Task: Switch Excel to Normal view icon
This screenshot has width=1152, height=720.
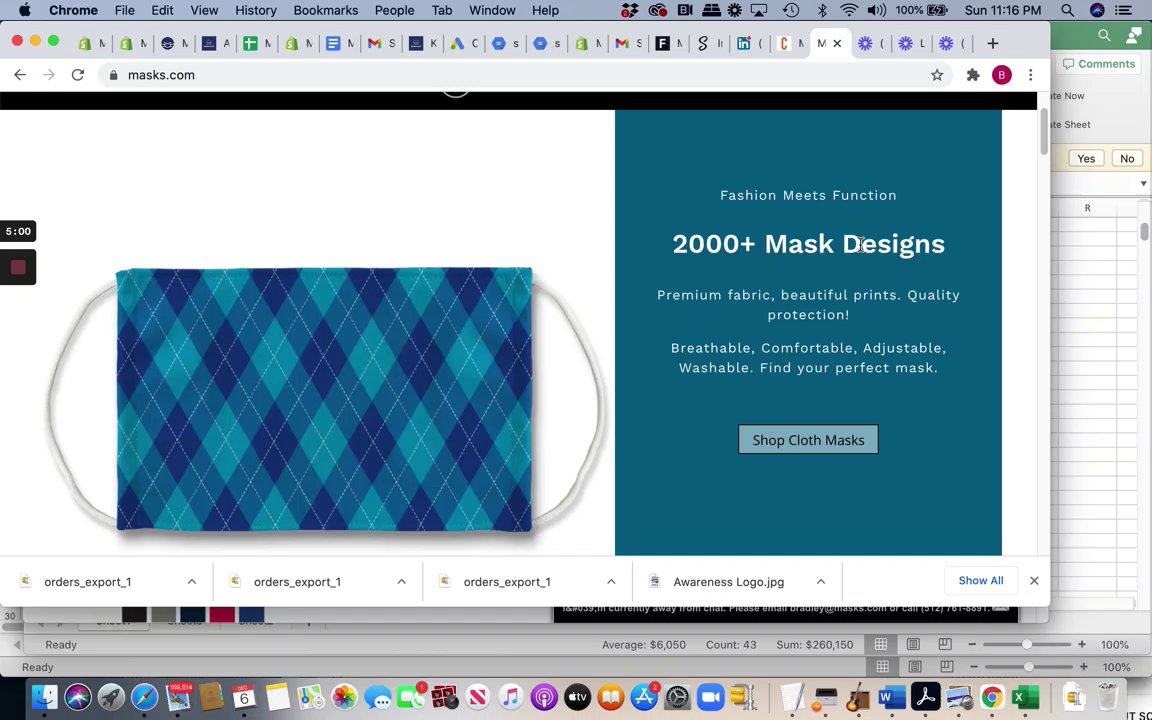Action: point(881,644)
